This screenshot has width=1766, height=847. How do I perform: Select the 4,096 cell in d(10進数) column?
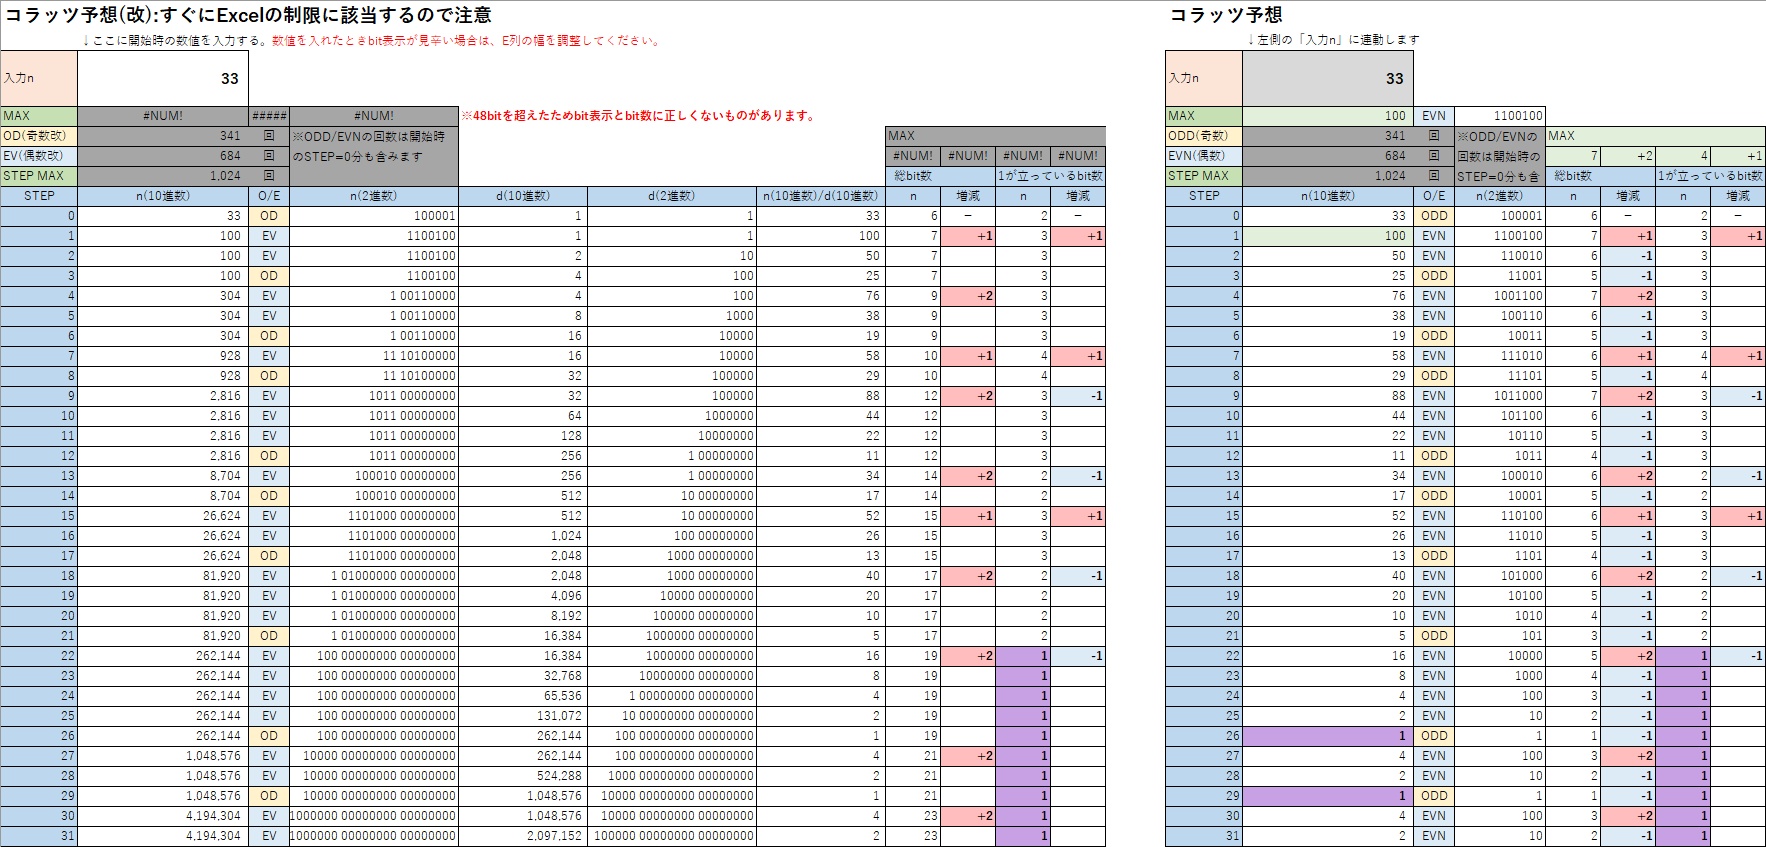(x=523, y=596)
